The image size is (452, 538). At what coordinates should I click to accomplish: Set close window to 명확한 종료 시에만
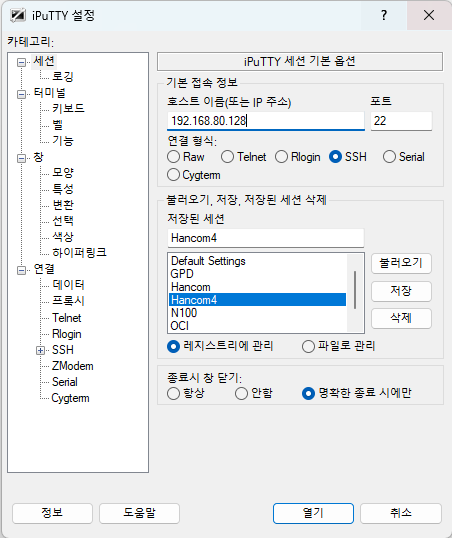357,393
